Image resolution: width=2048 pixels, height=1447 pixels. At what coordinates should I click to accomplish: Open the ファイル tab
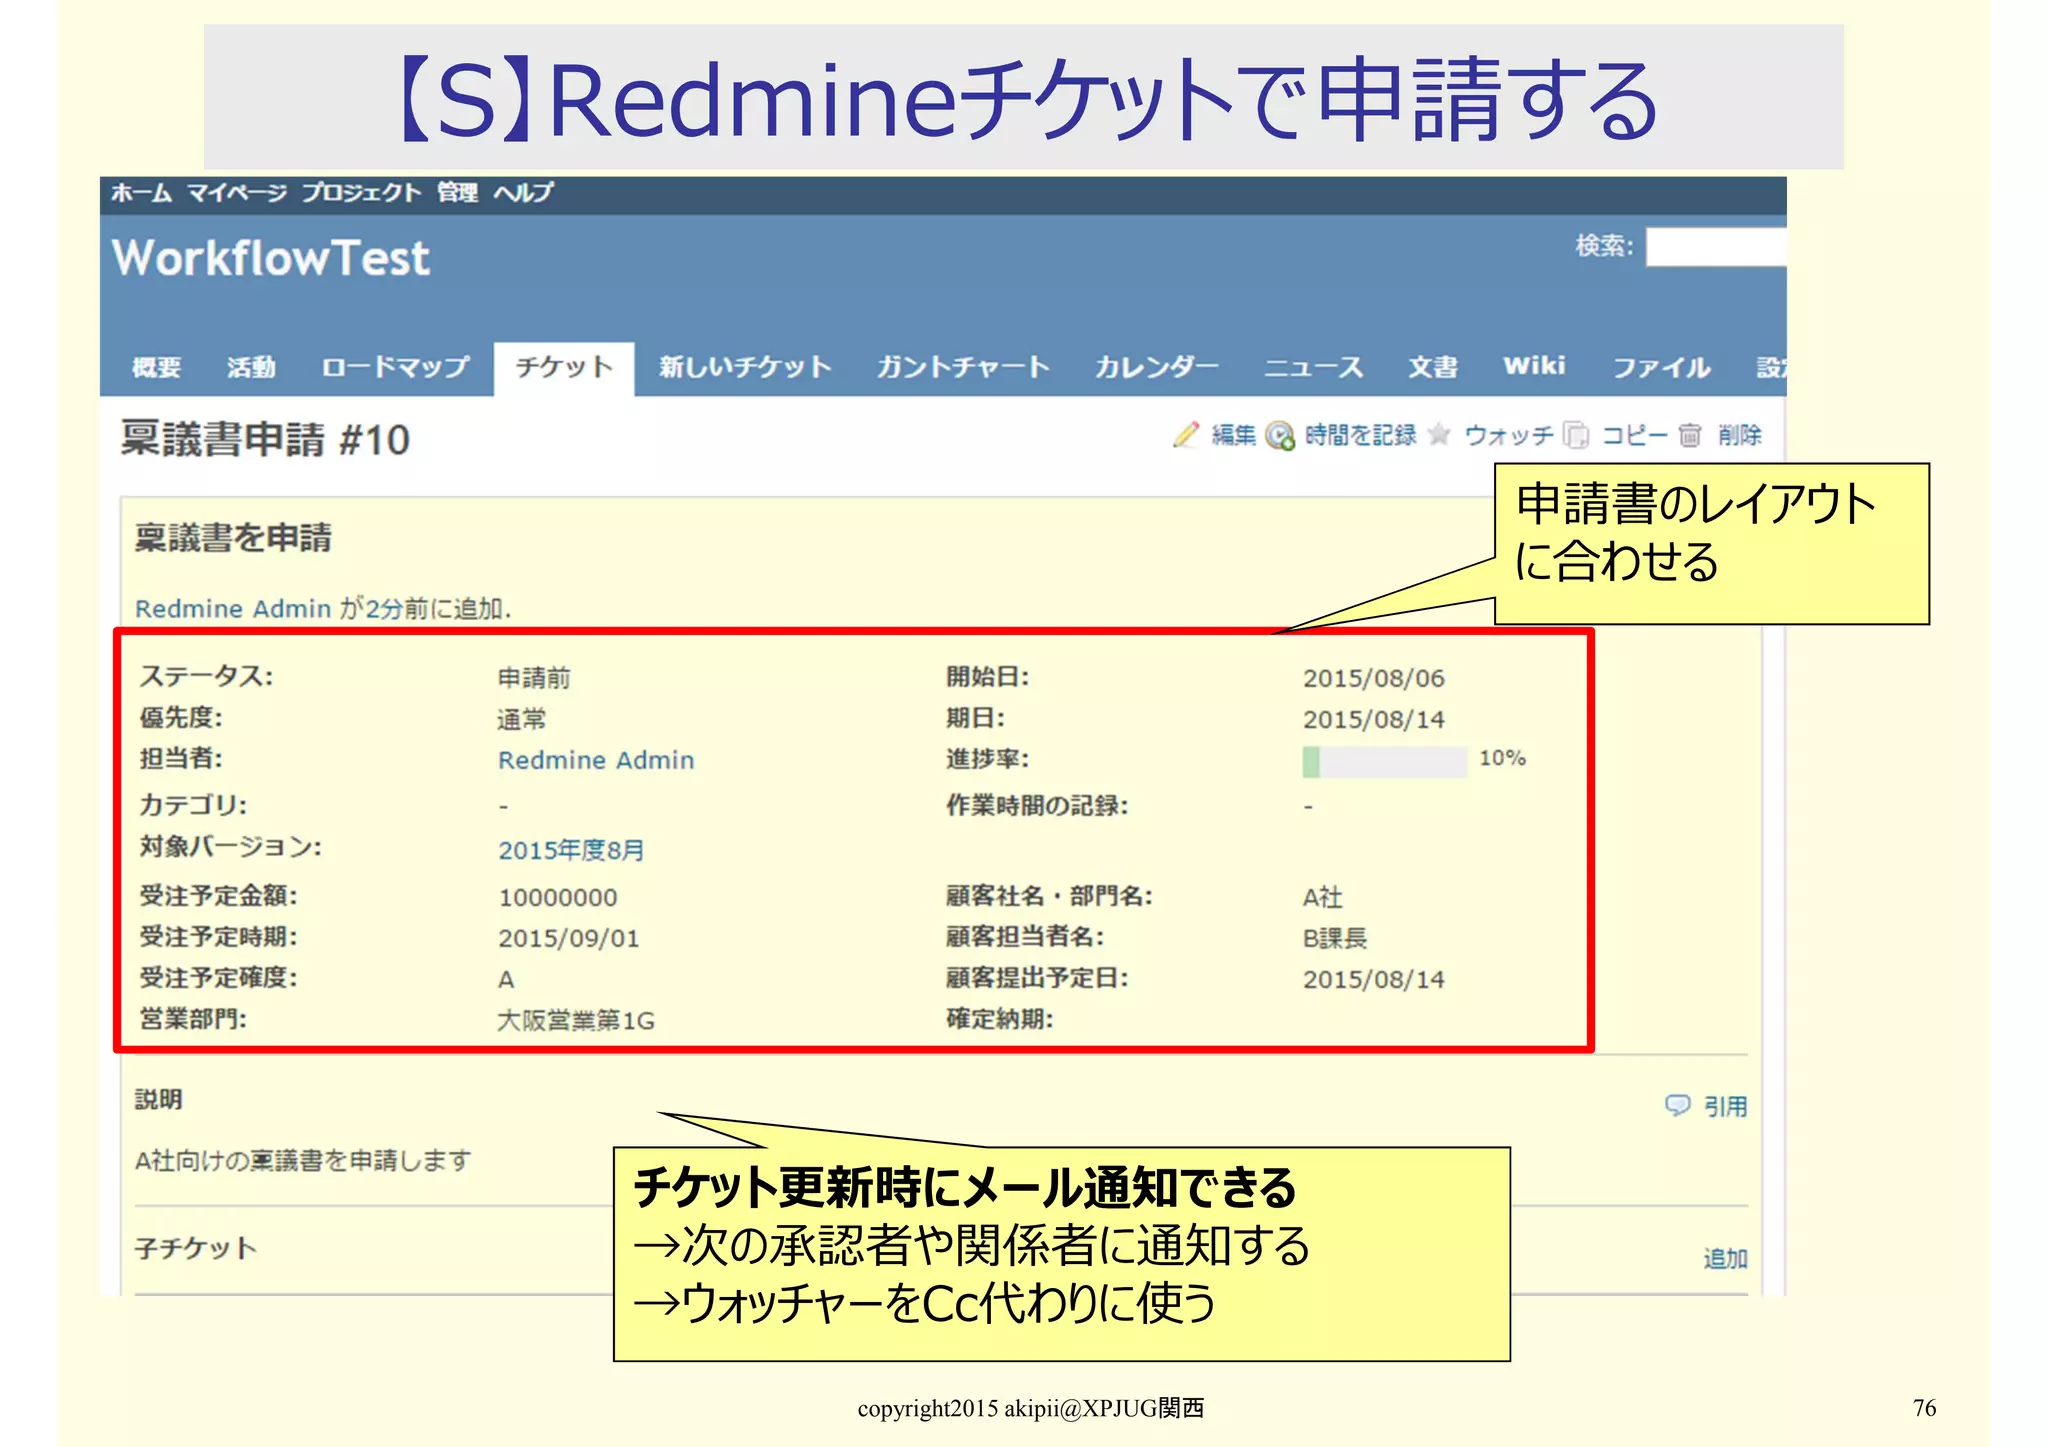click(x=1661, y=367)
